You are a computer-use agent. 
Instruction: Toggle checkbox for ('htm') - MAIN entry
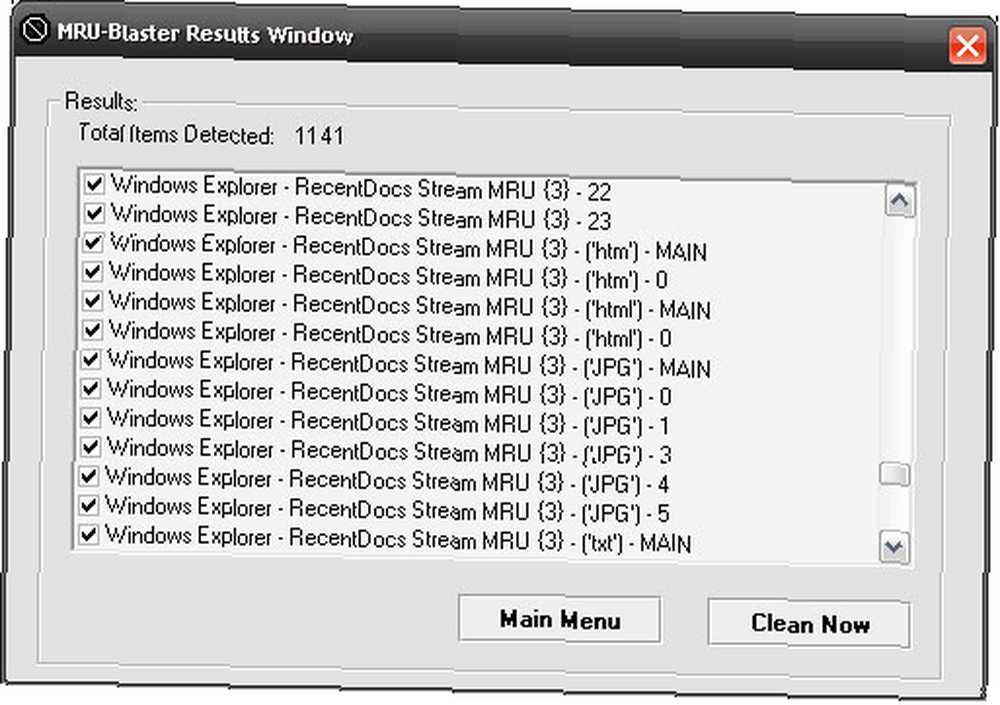point(93,242)
